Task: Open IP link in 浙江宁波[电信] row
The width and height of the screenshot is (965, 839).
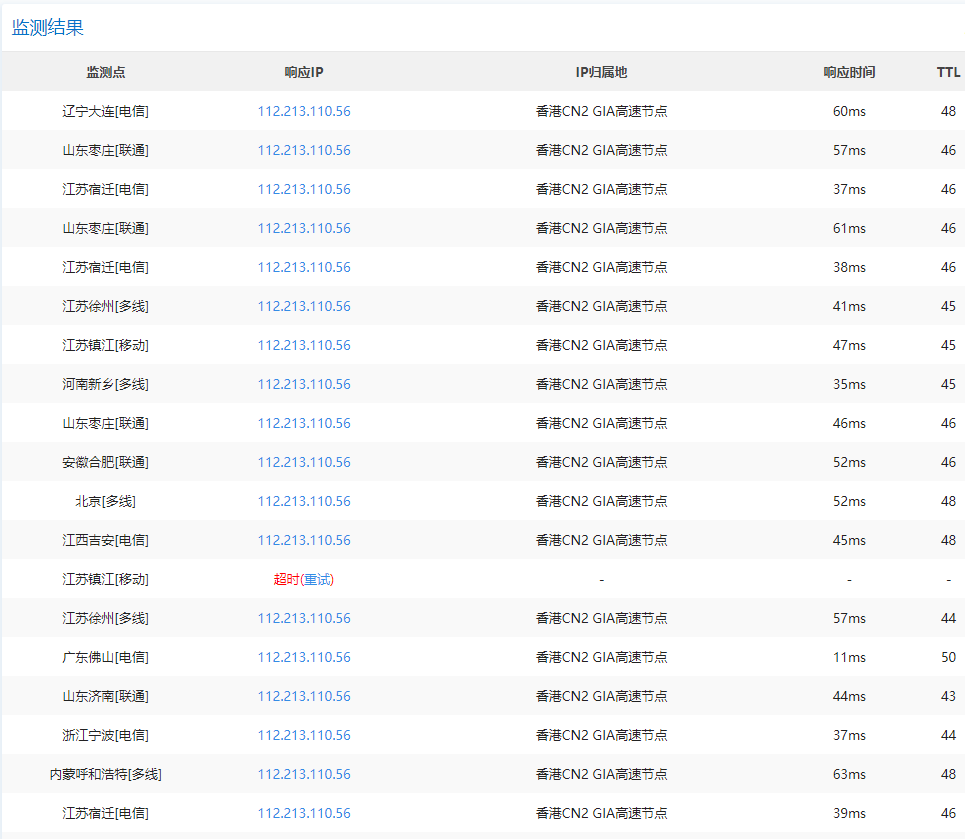Action: [304, 735]
